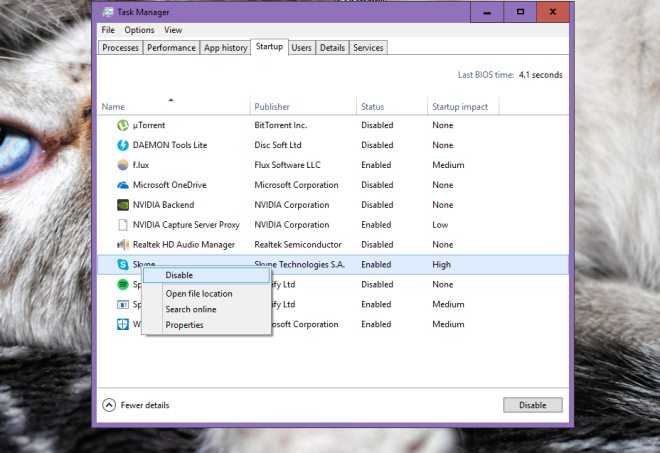The height and width of the screenshot is (453, 660).
Task: Maximize the Task Manager window
Action: click(520, 12)
